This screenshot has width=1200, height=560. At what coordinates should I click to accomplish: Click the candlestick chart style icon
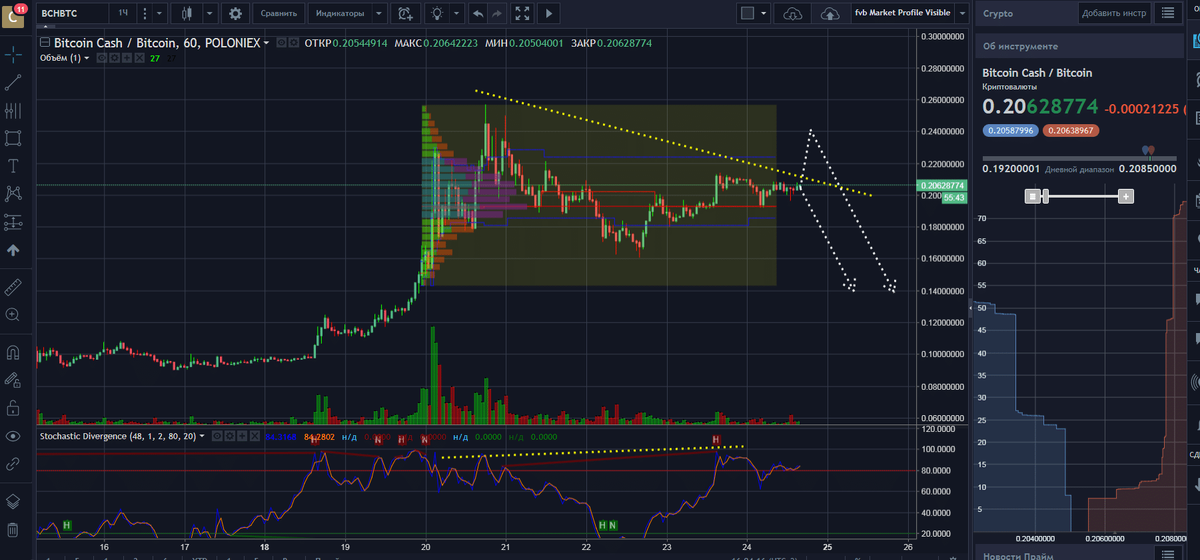pos(188,13)
